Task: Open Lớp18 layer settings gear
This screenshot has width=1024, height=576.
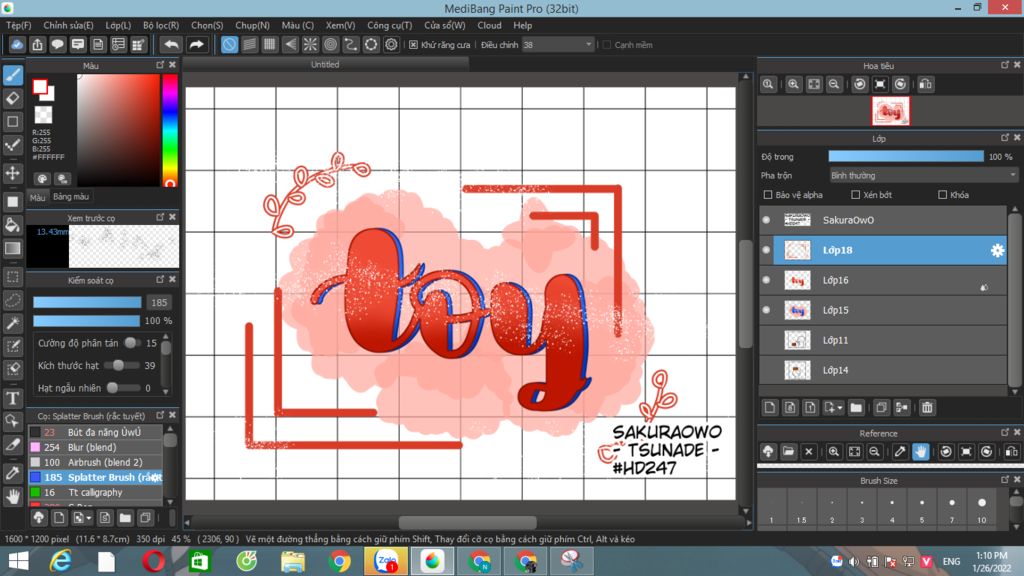Action: pyautogui.click(x=997, y=250)
